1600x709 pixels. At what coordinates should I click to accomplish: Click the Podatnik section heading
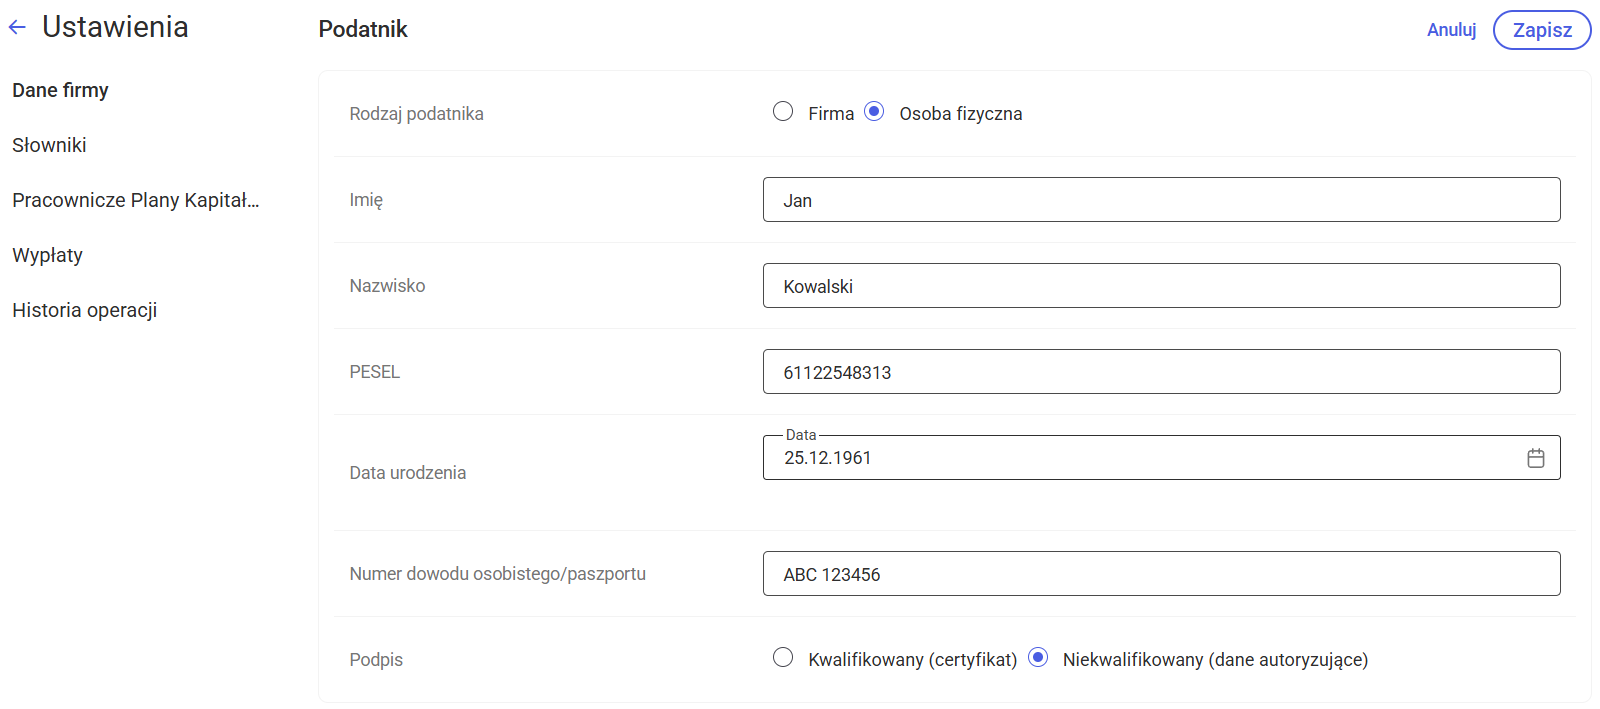[363, 29]
